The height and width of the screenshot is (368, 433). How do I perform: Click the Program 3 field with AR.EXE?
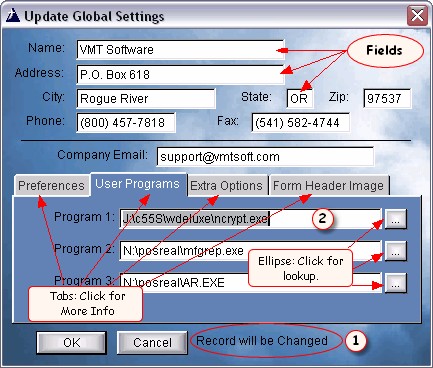[x=250, y=283]
